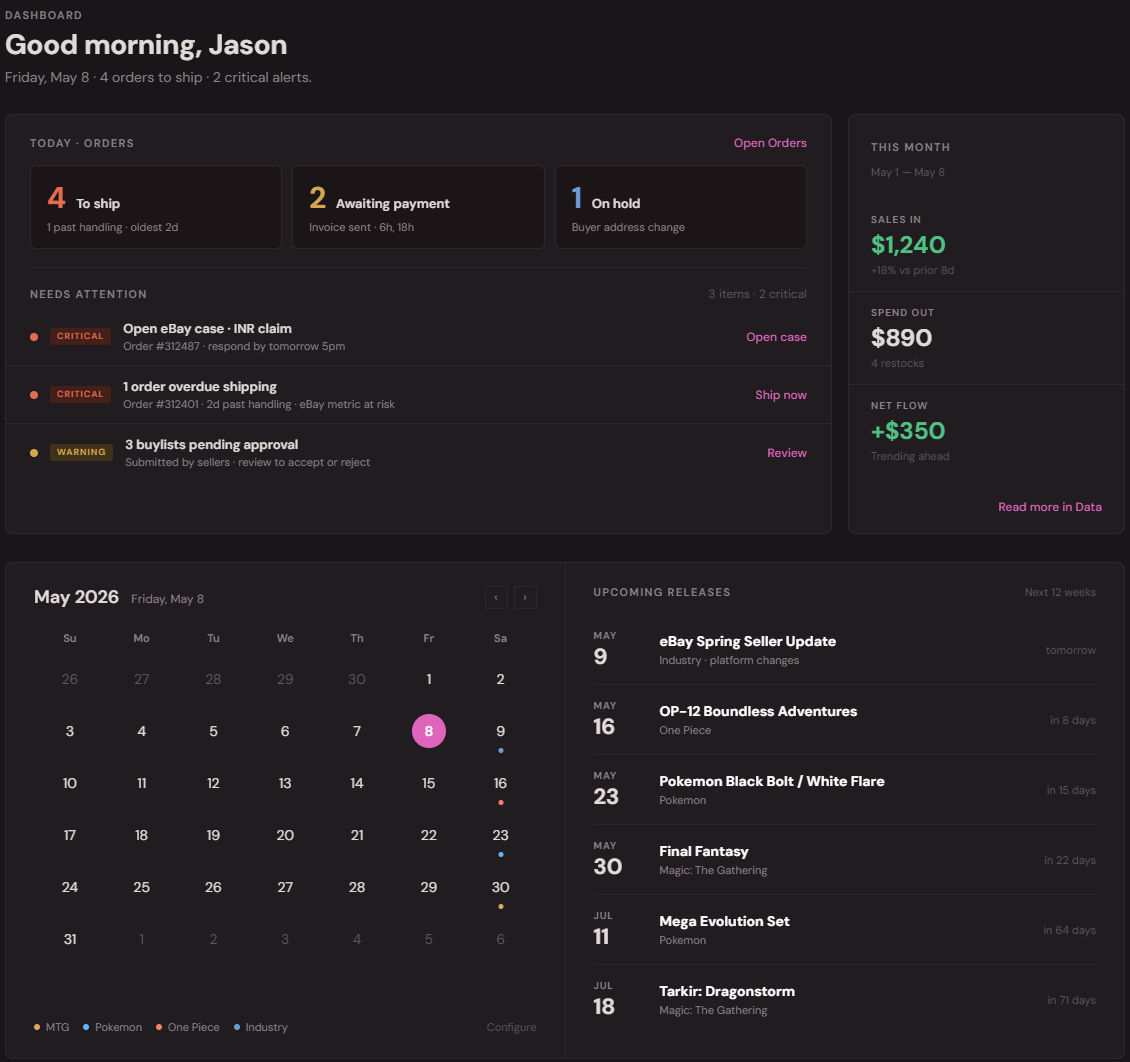Click Configure under the calendar
The height and width of the screenshot is (1062, 1130).
(x=511, y=1027)
